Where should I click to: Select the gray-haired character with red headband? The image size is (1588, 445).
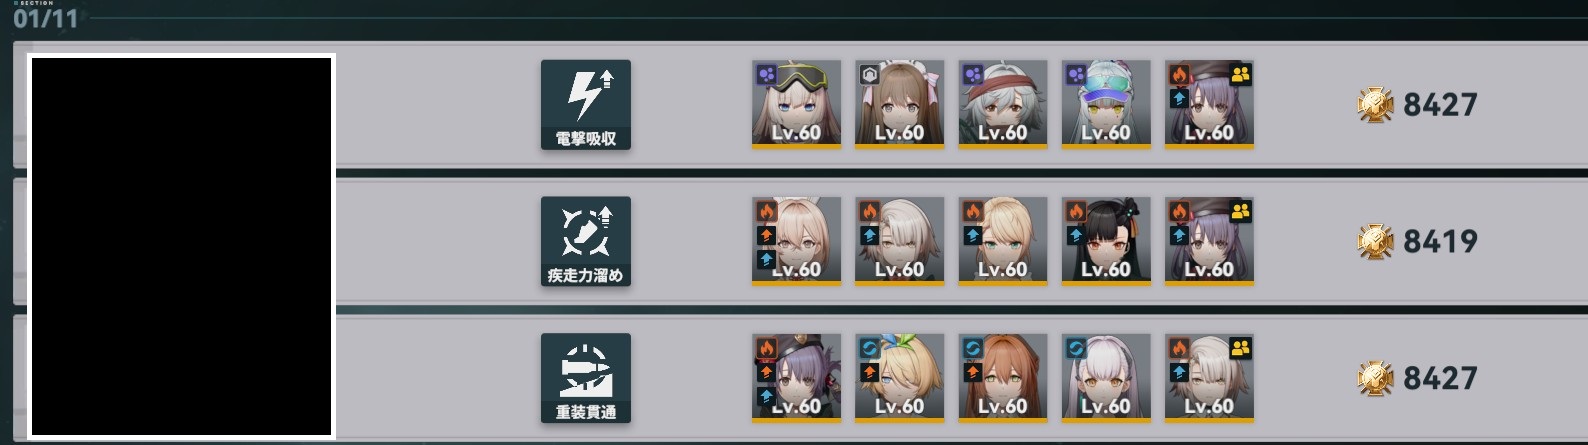[x=1002, y=105]
